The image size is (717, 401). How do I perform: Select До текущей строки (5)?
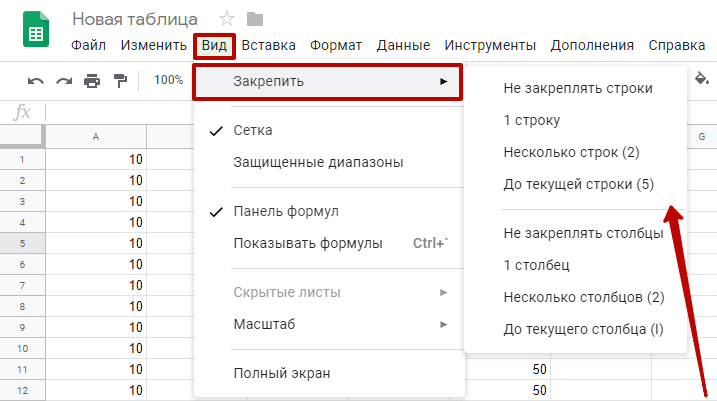[579, 184]
